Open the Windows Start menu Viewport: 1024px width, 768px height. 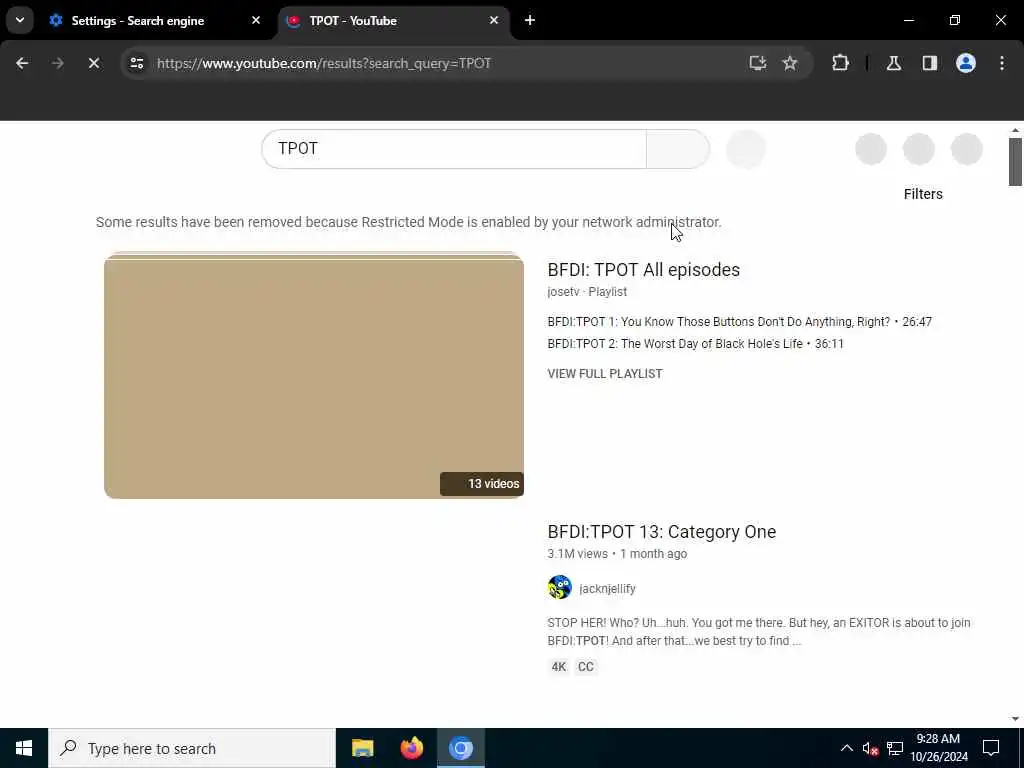[x=24, y=748]
